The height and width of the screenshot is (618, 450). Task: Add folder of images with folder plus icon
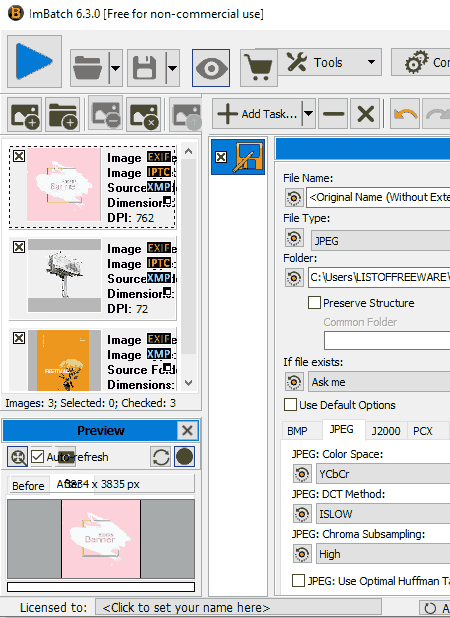tap(63, 115)
